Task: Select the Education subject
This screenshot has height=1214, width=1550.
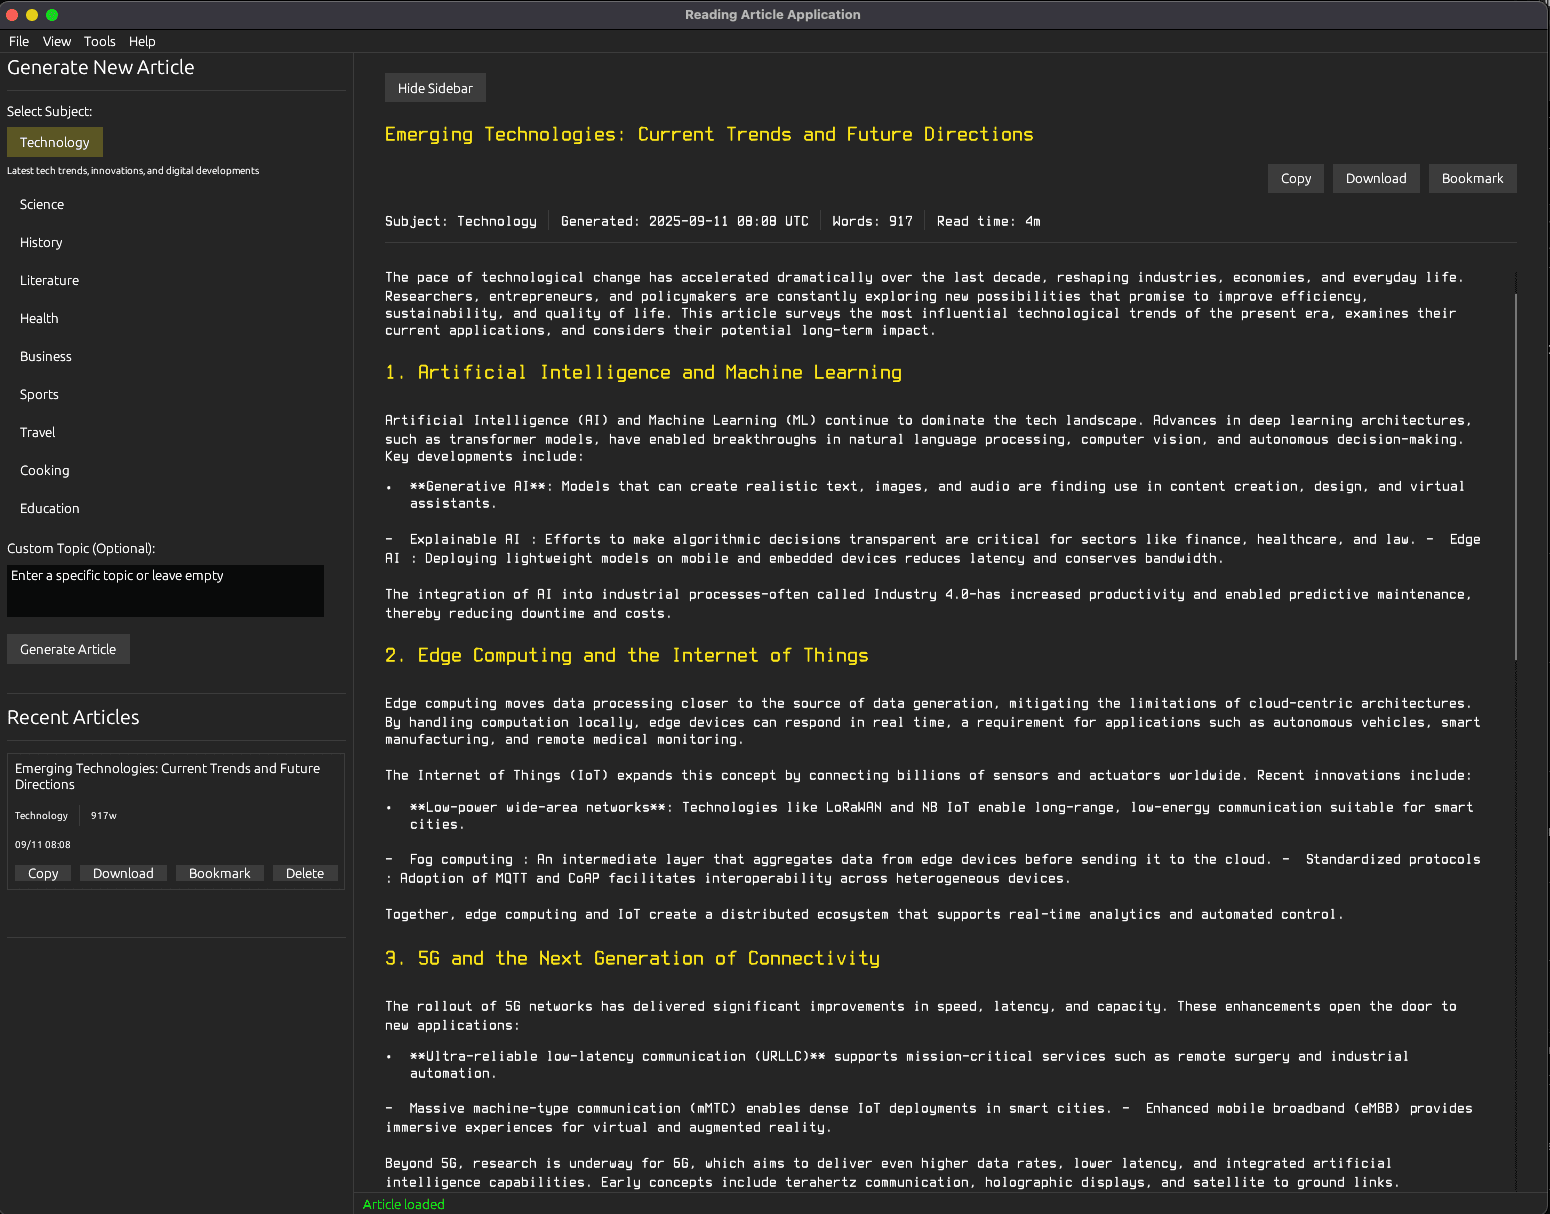Action: 48,508
